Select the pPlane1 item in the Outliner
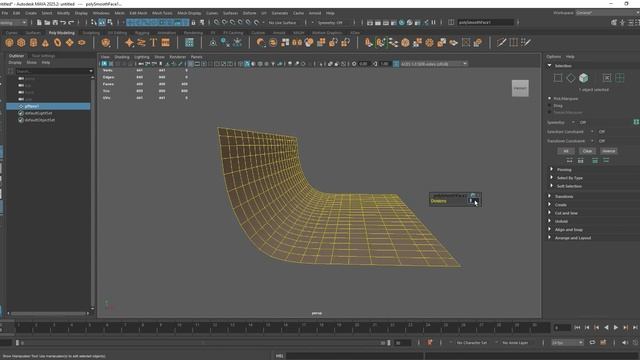This screenshot has width=640, height=360. point(48,106)
